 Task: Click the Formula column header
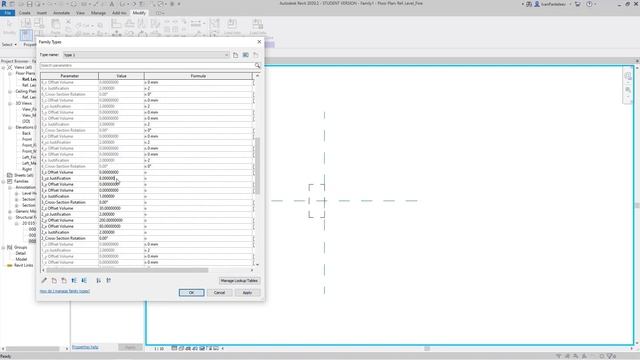point(198,76)
